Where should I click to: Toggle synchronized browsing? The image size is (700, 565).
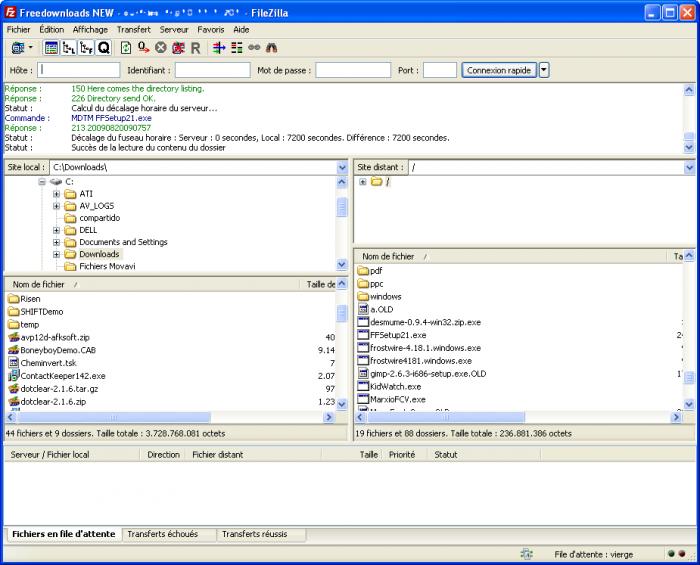[x=254, y=47]
